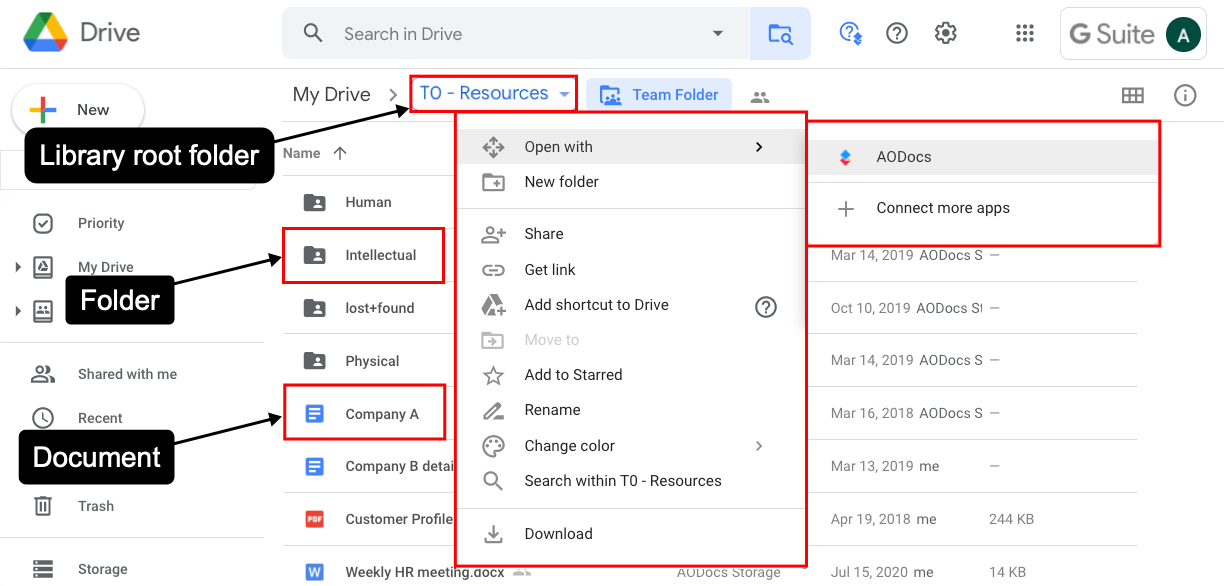Click the Team Folder button
The width and height of the screenshot is (1224, 586).
[659, 95]
